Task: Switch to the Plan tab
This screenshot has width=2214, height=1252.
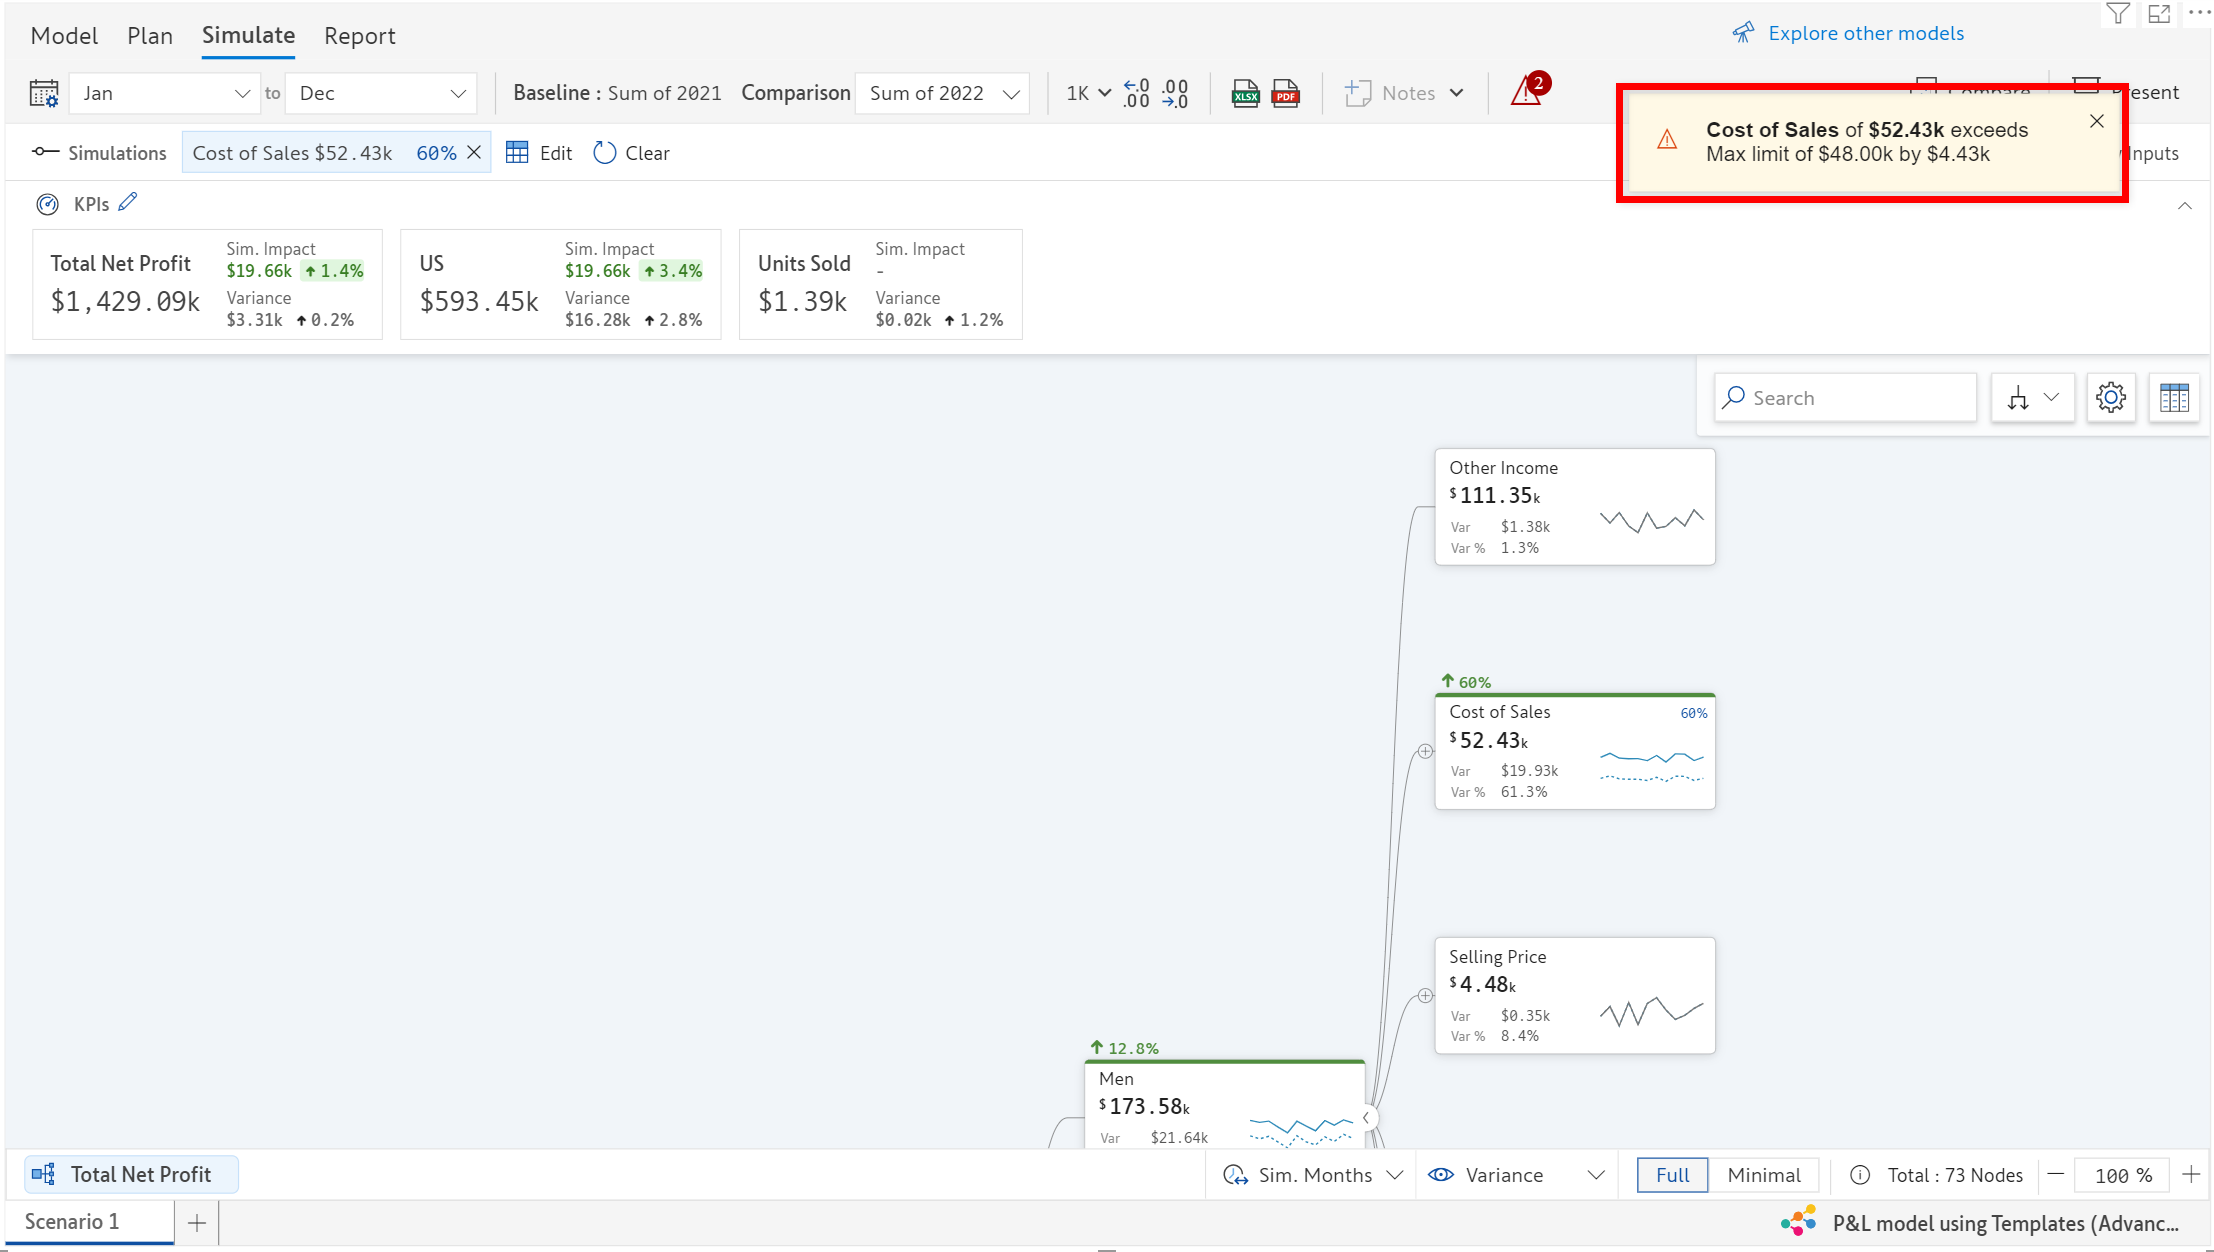Action: click(150, 36)
